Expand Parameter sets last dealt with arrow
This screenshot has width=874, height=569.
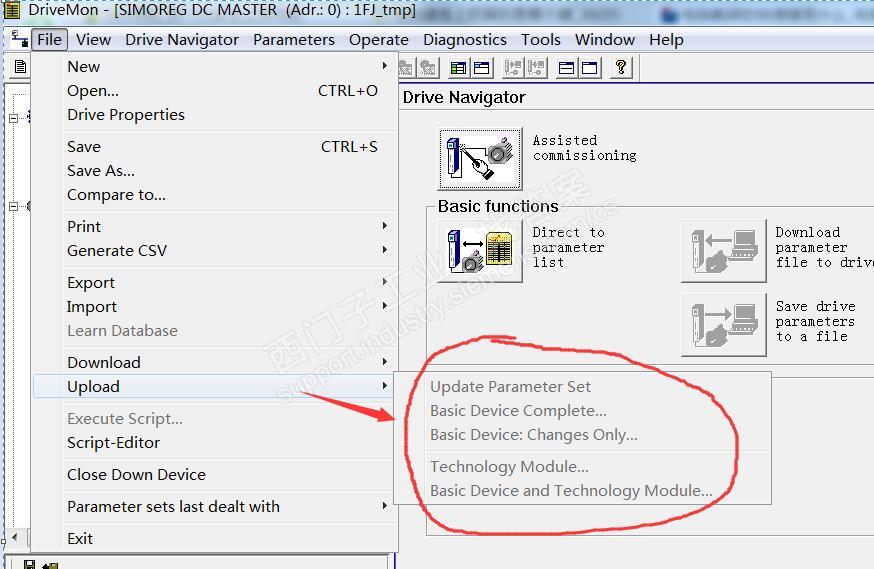[385, 506]
